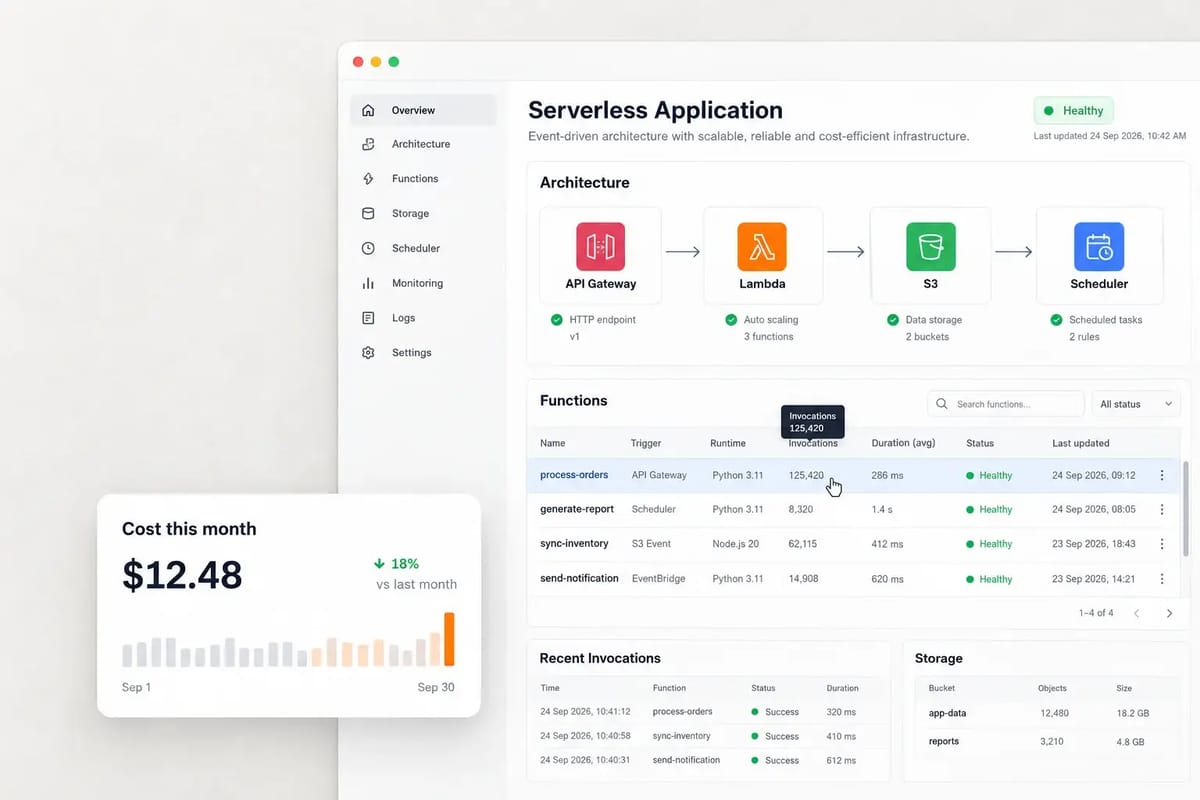Click the $12.48 cost amount
This screenshot has width=1200, height=800.
pos(182,575)
